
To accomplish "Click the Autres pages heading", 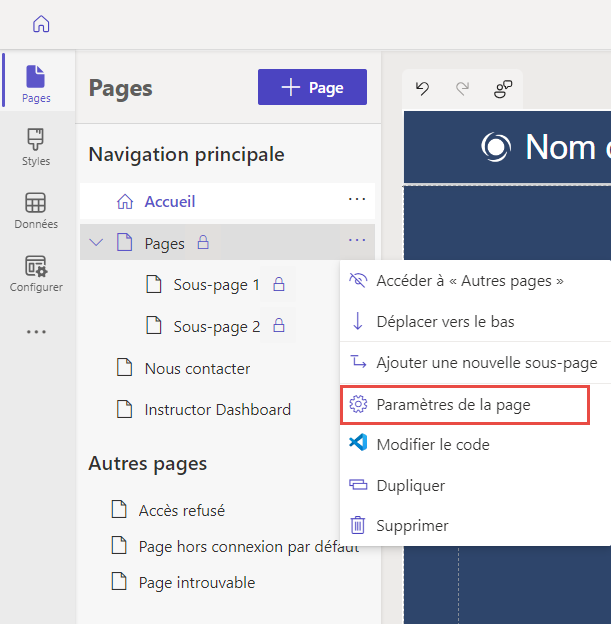I will [x=148, y=464].
